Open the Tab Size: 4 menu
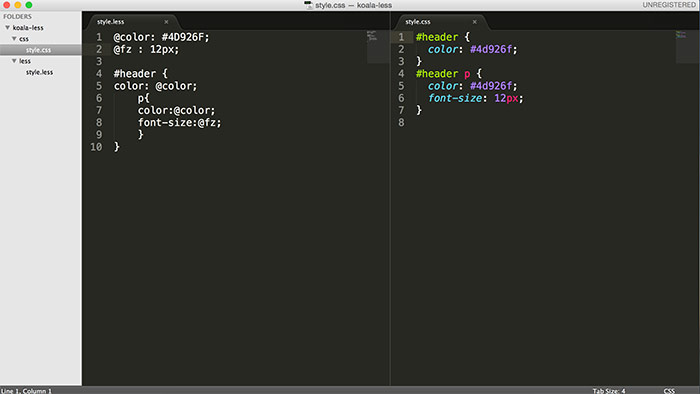The height and width of the screenshot is (394, 700). (609, 391)
